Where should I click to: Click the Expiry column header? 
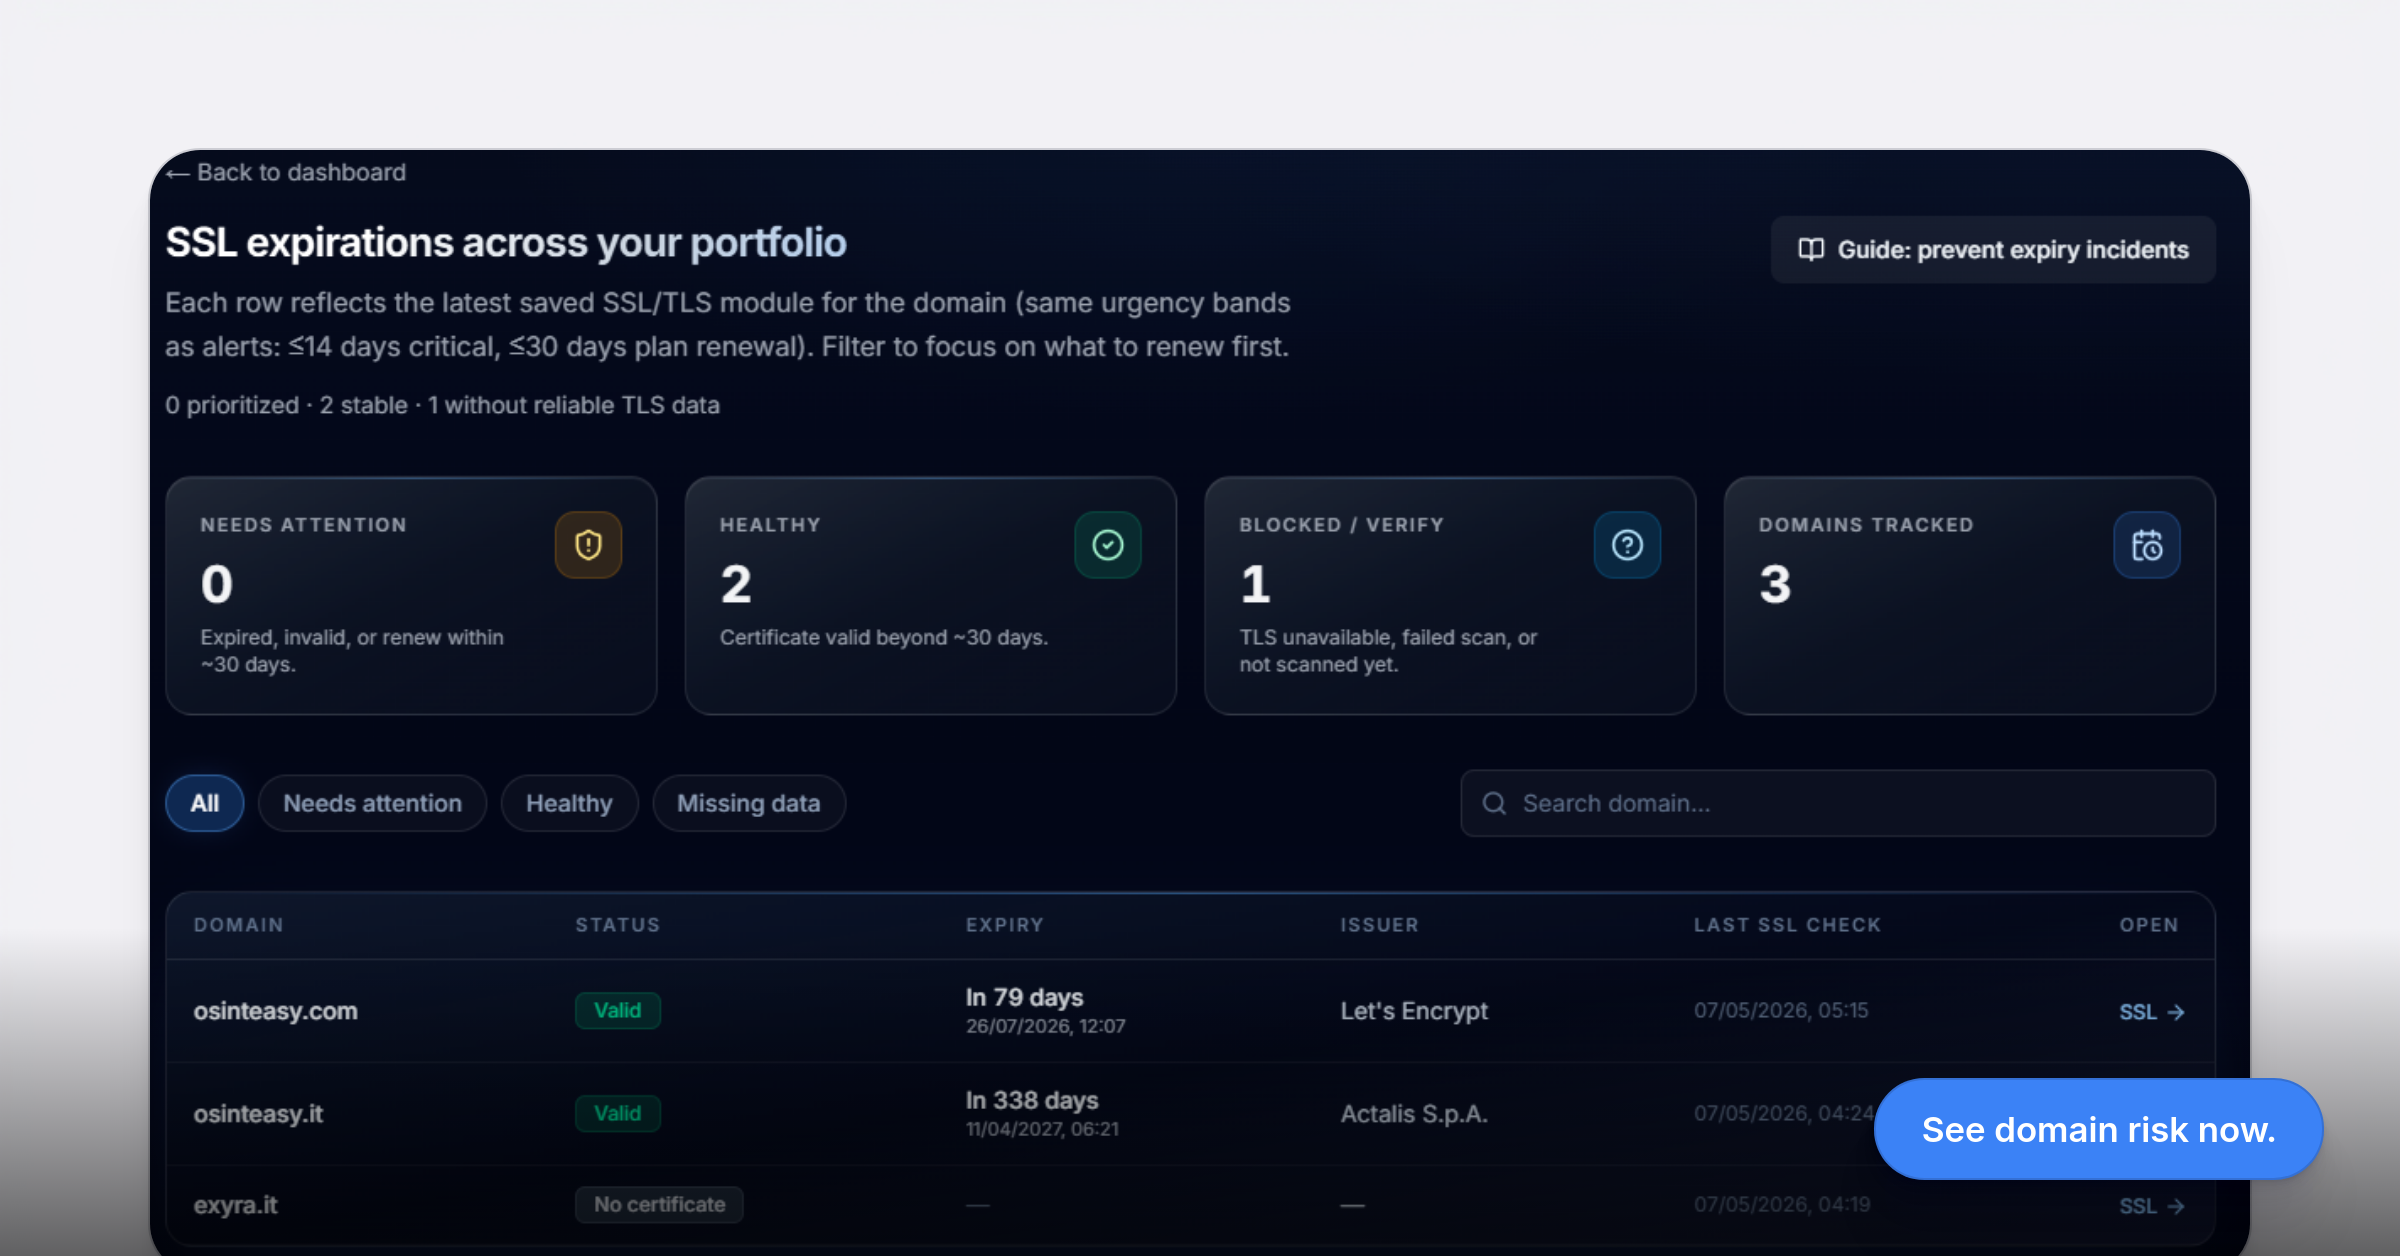tap(1004, 925)
